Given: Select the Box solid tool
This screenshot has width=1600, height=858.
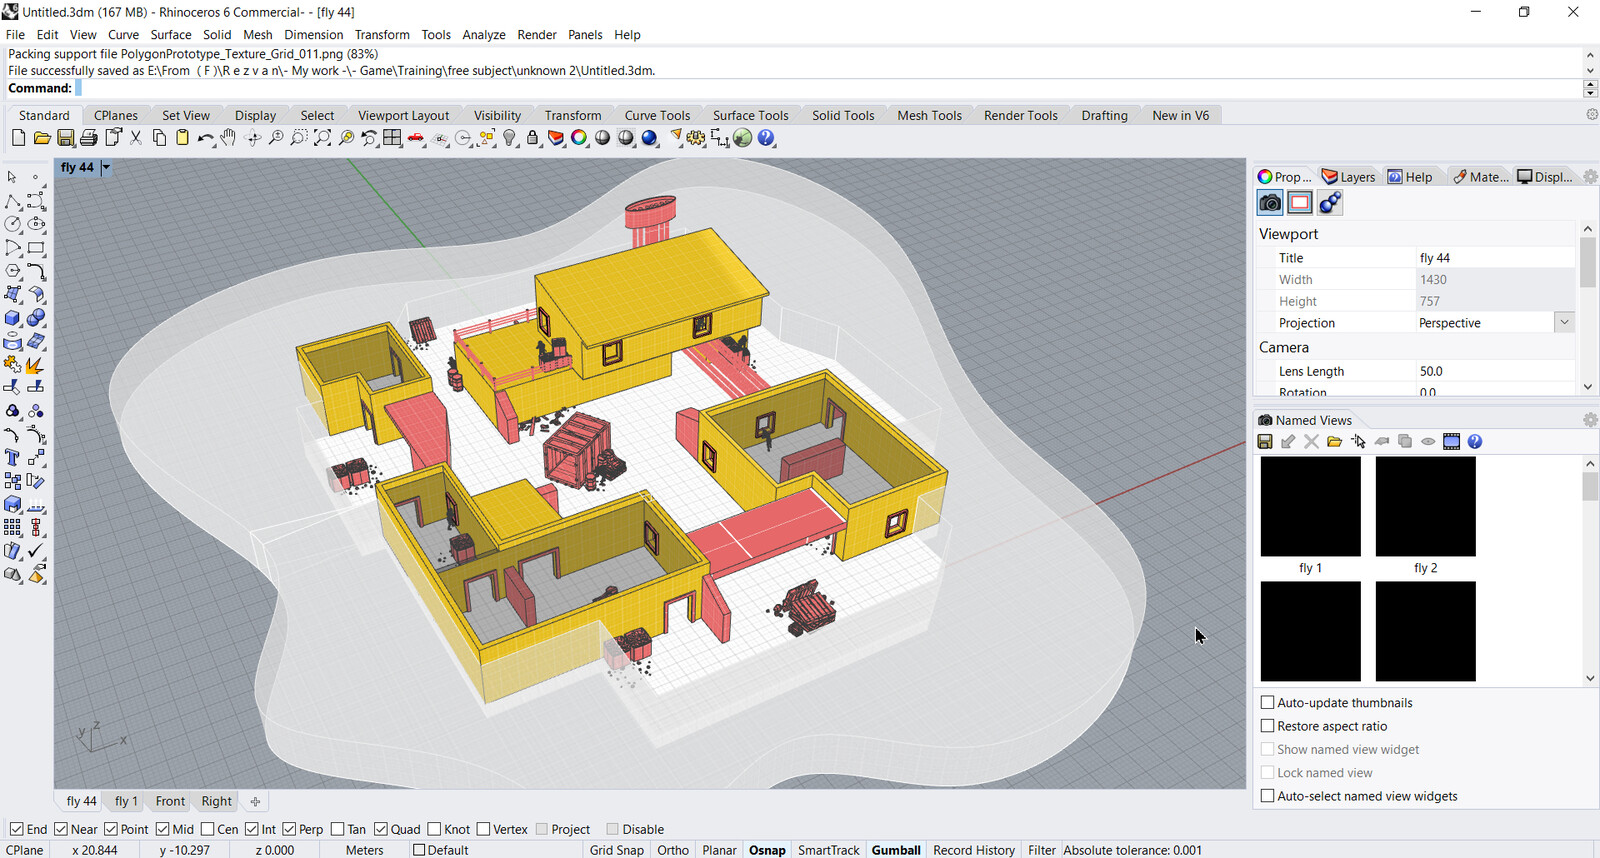Looking at the screenshot, I should click(13, 318).
